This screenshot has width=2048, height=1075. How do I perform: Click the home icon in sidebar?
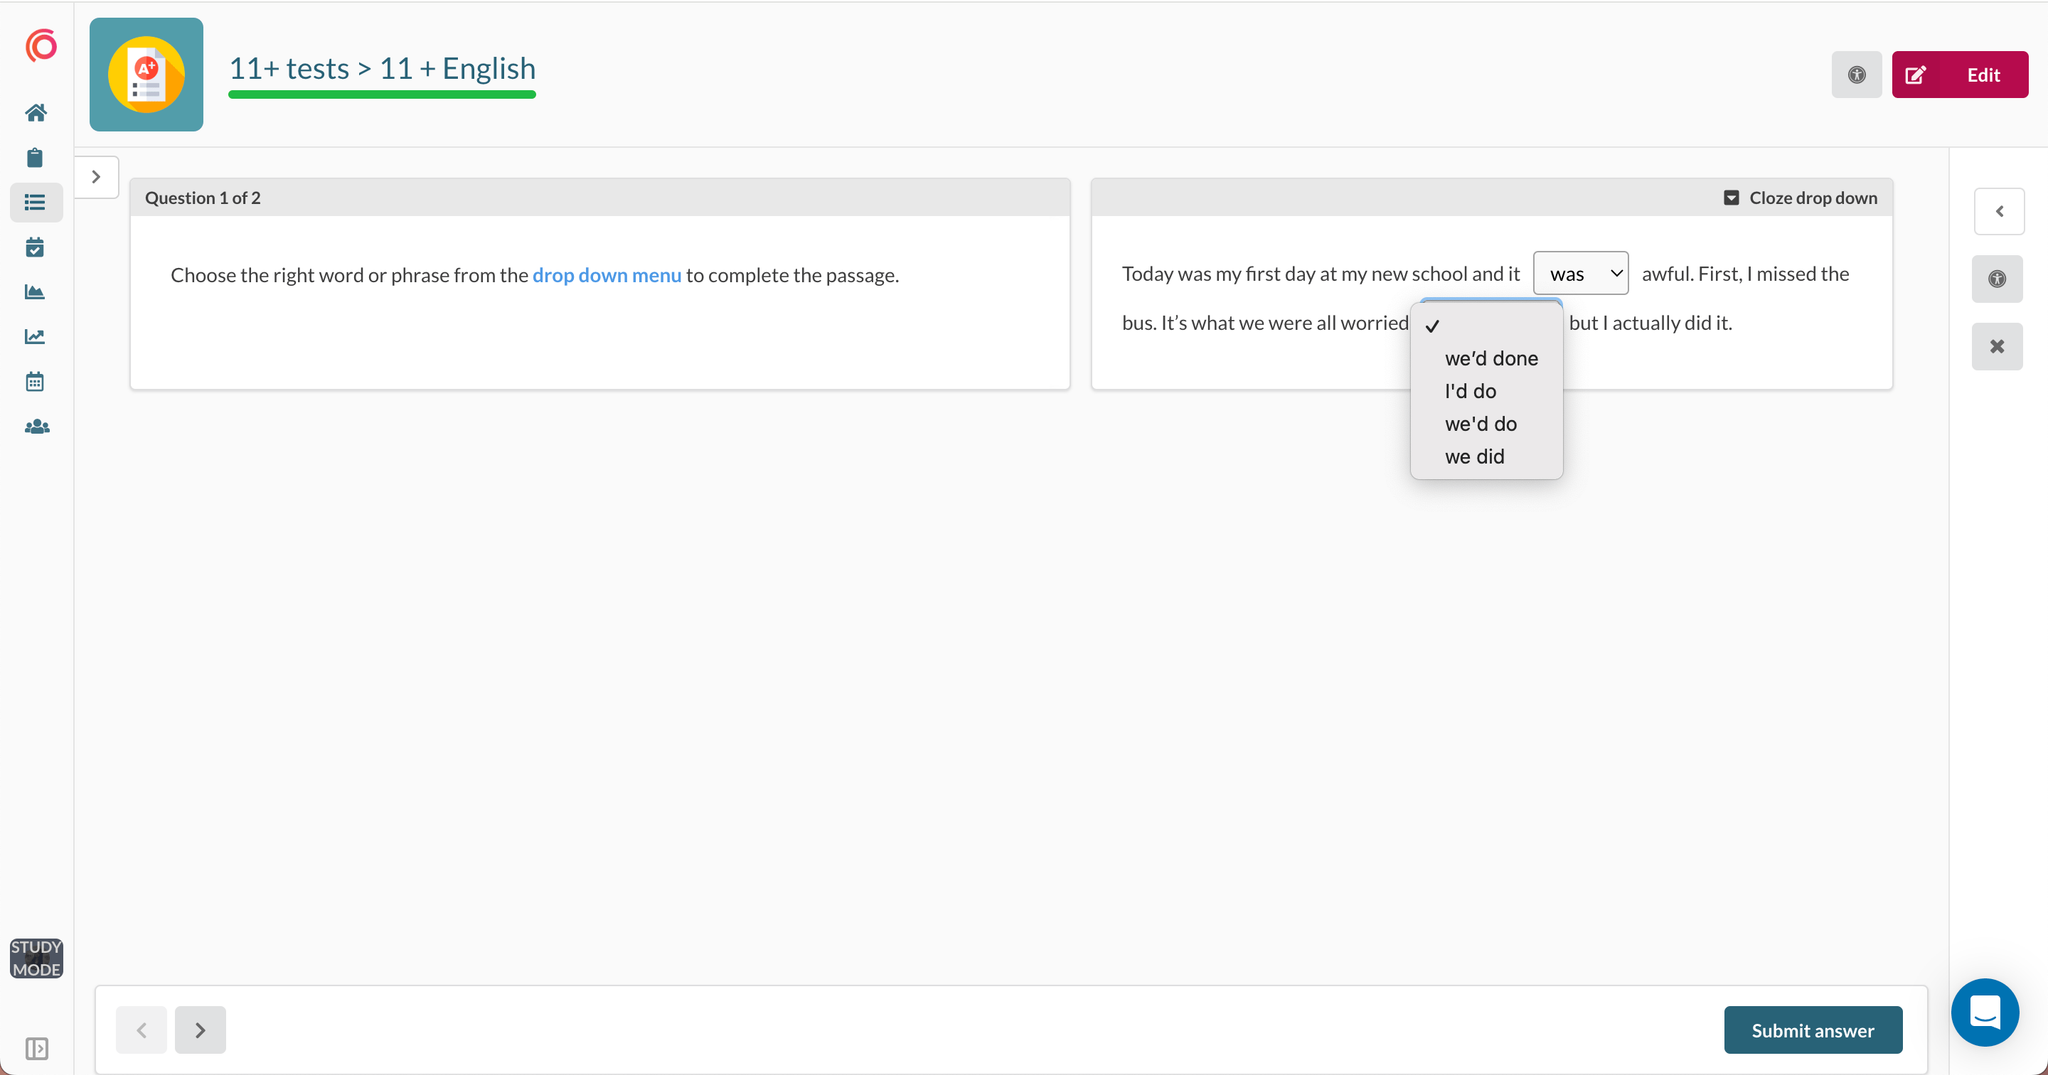pos(36,113)
